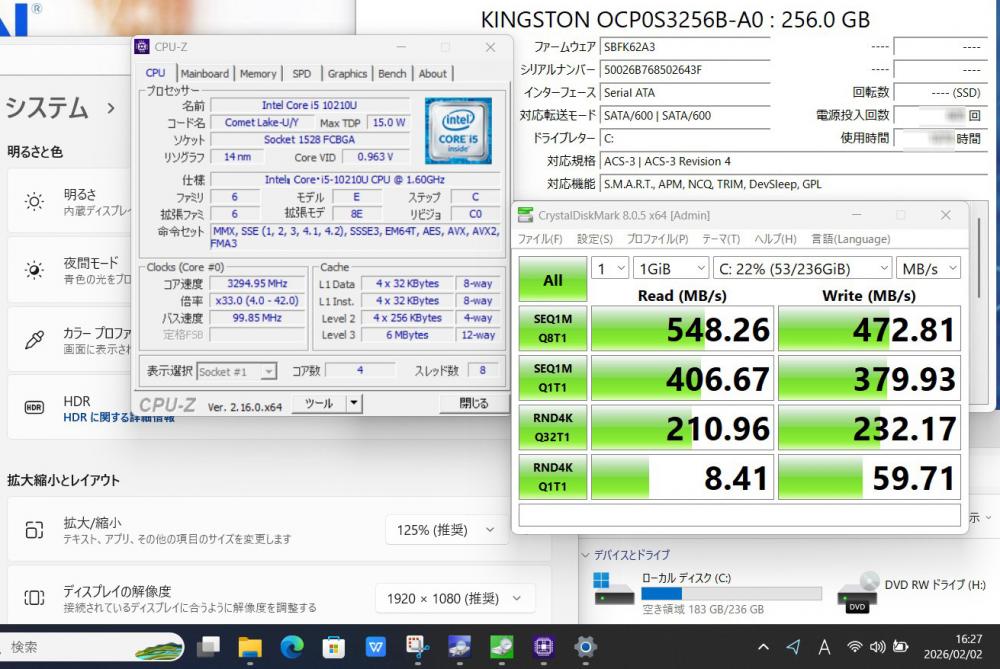Show hidden system tray icons
1000x669 pixels.
763,647
